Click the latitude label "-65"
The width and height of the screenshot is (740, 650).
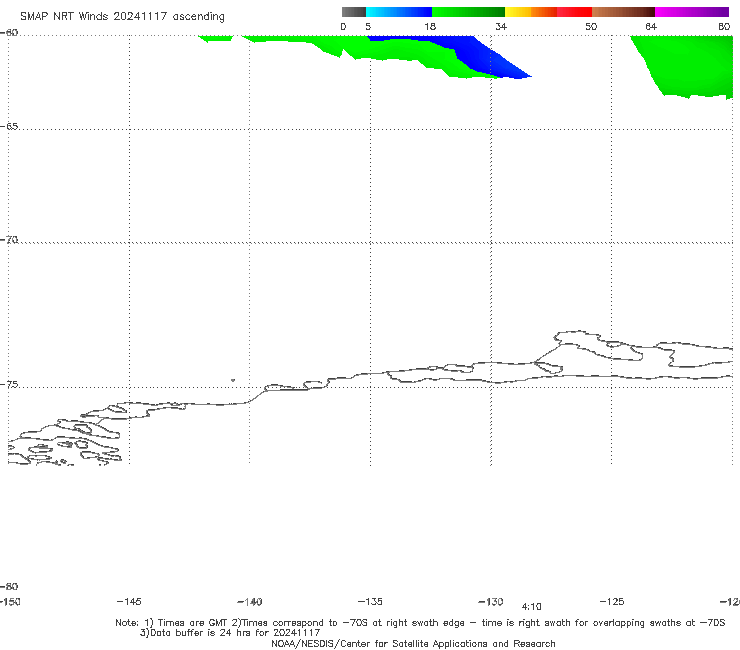click(9, 127)
